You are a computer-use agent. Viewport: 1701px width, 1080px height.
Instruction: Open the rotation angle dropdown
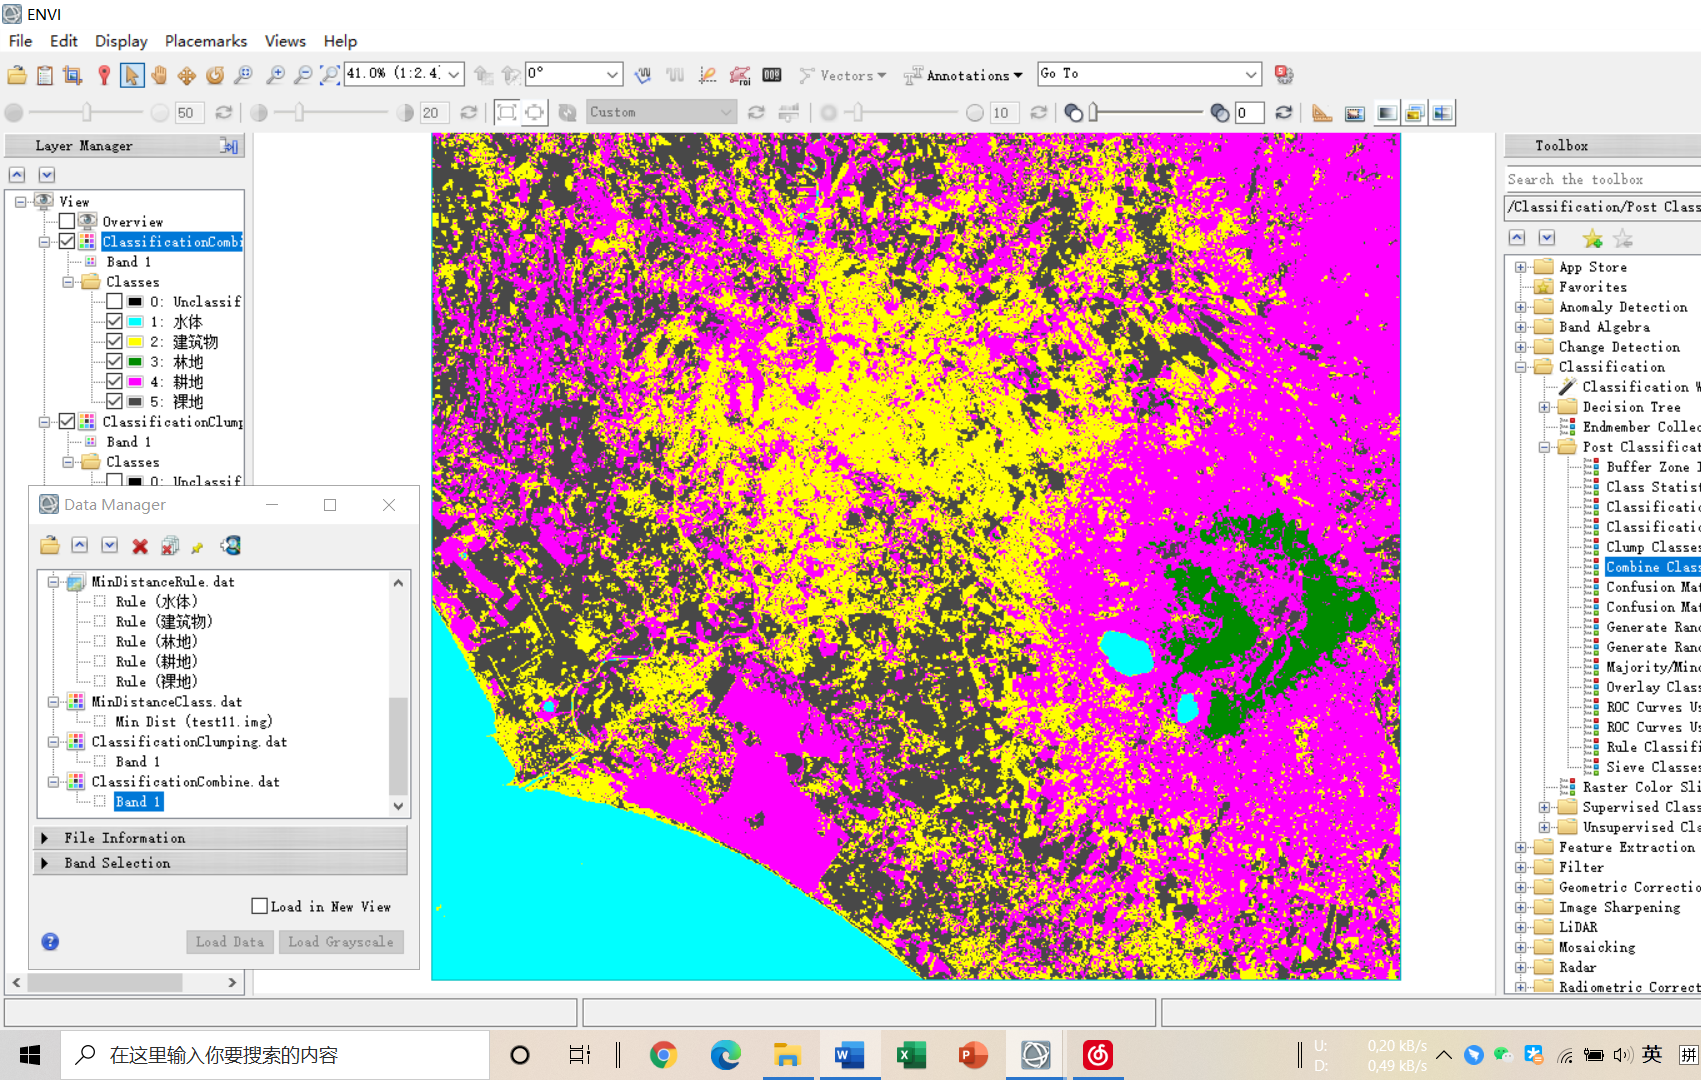[x=613, y=73]
